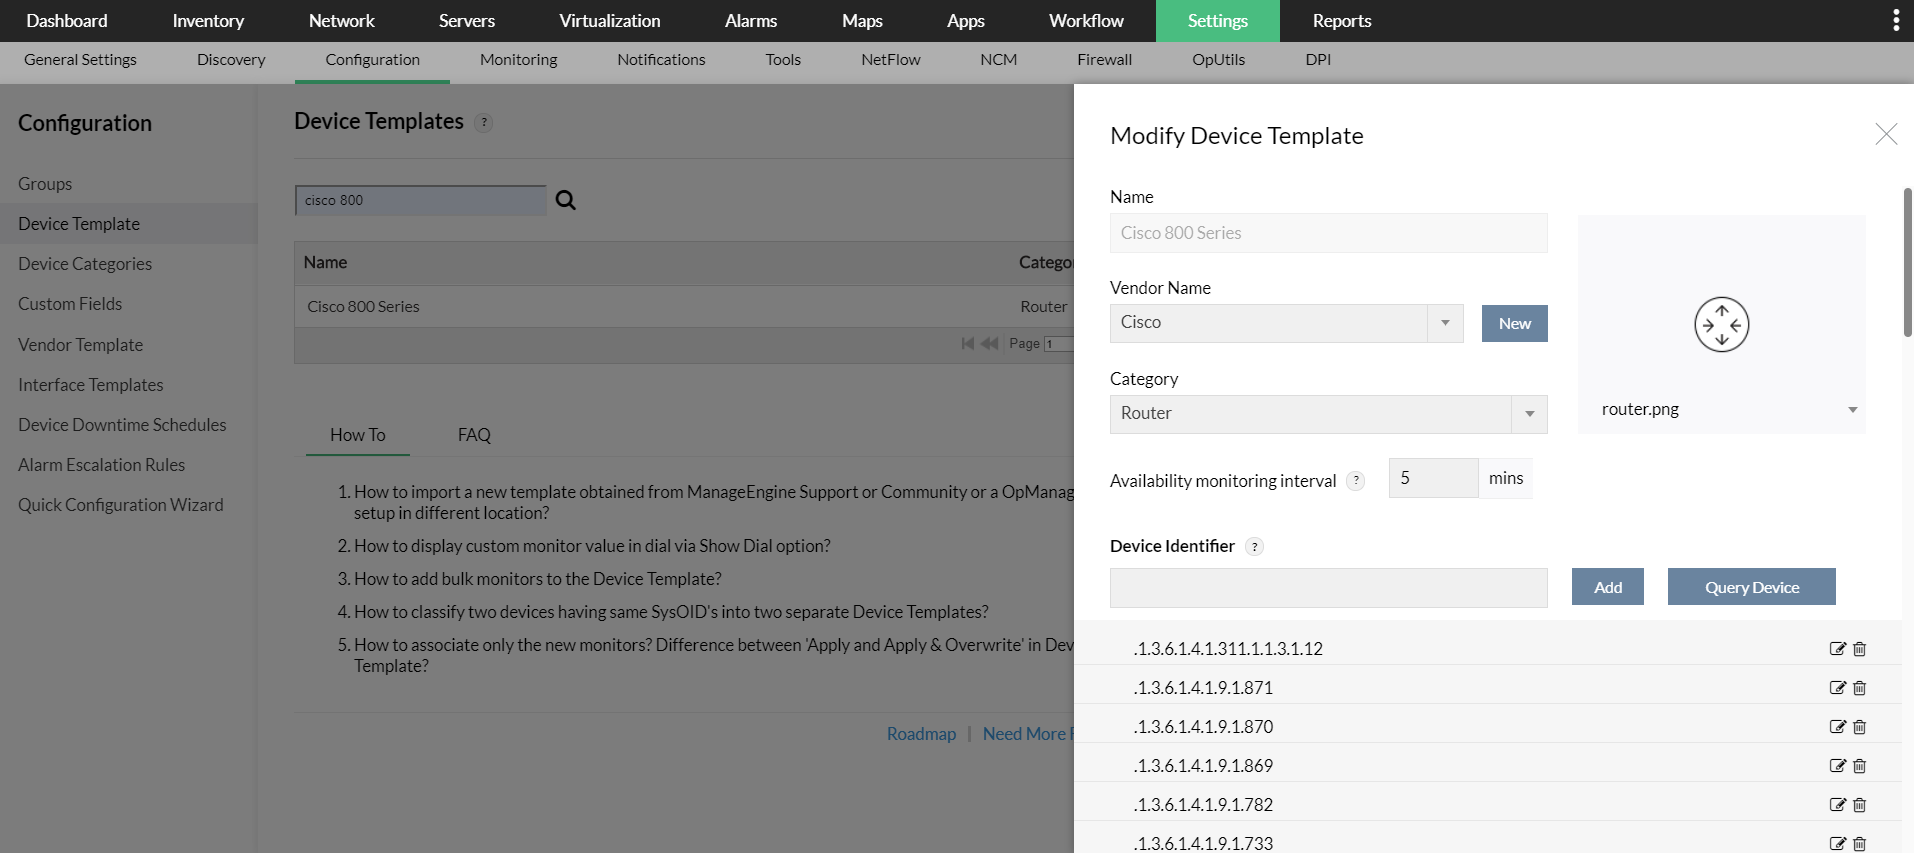
Task: Edit OID .1.3.6.1.4.1.9.1.870 entry
Action: pos(1837,727)
